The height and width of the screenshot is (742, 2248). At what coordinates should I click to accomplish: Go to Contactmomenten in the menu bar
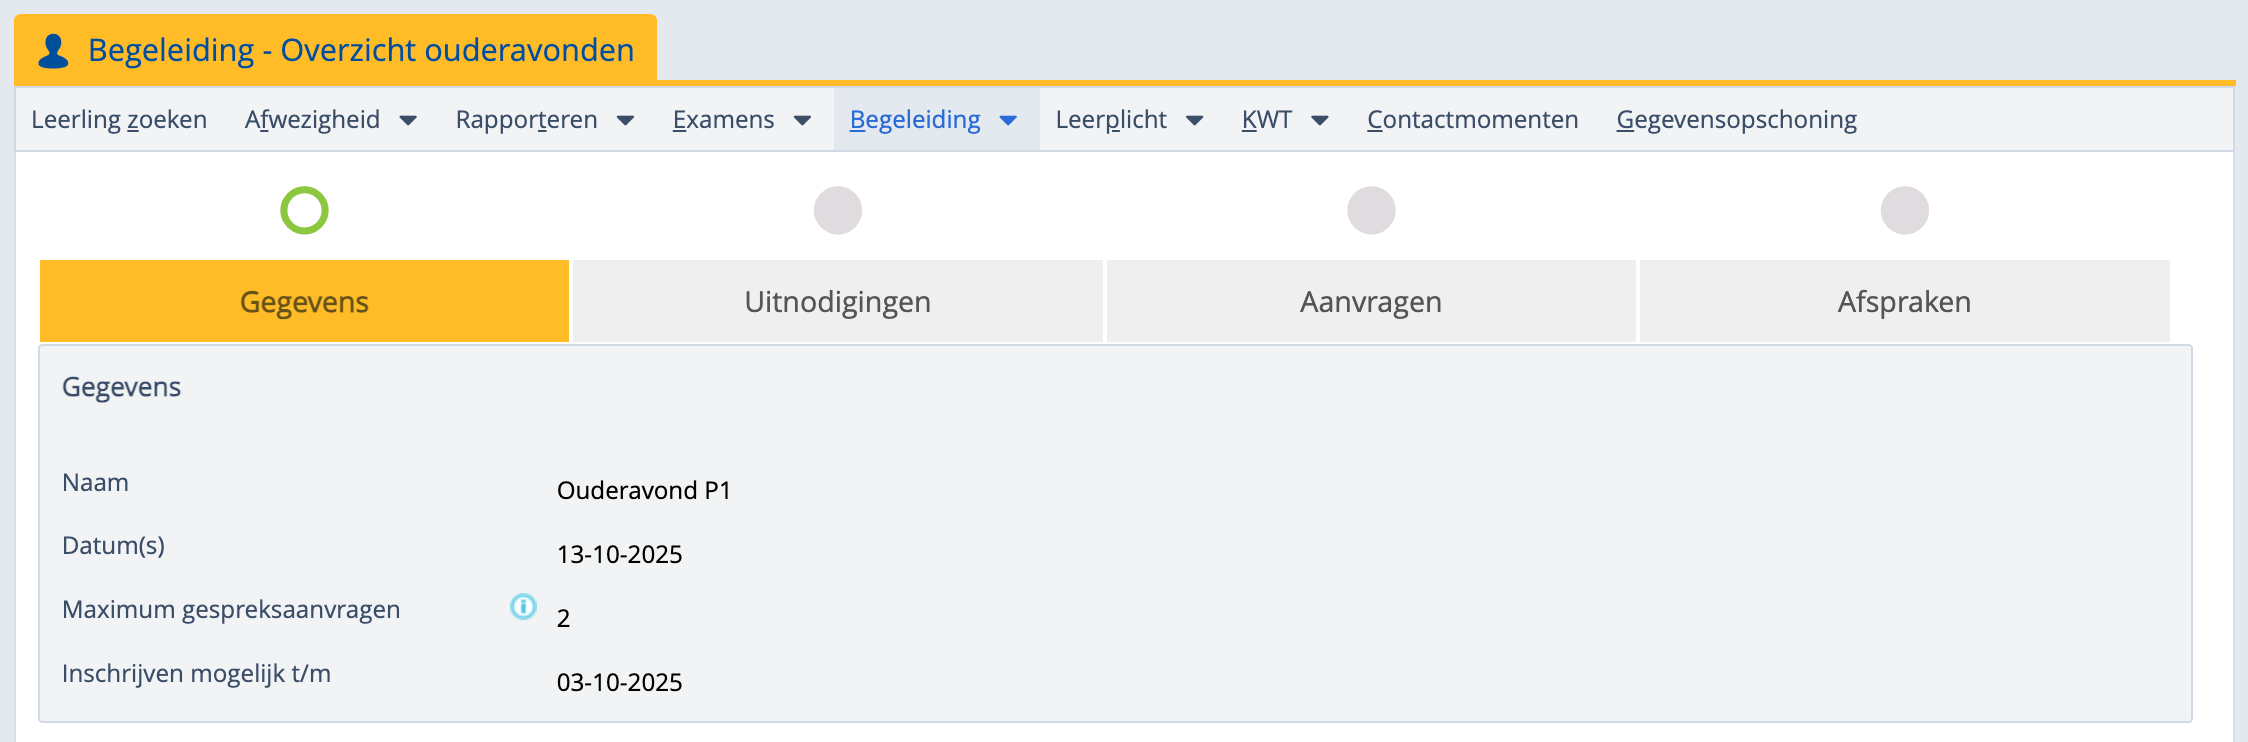coord(1472,120)
